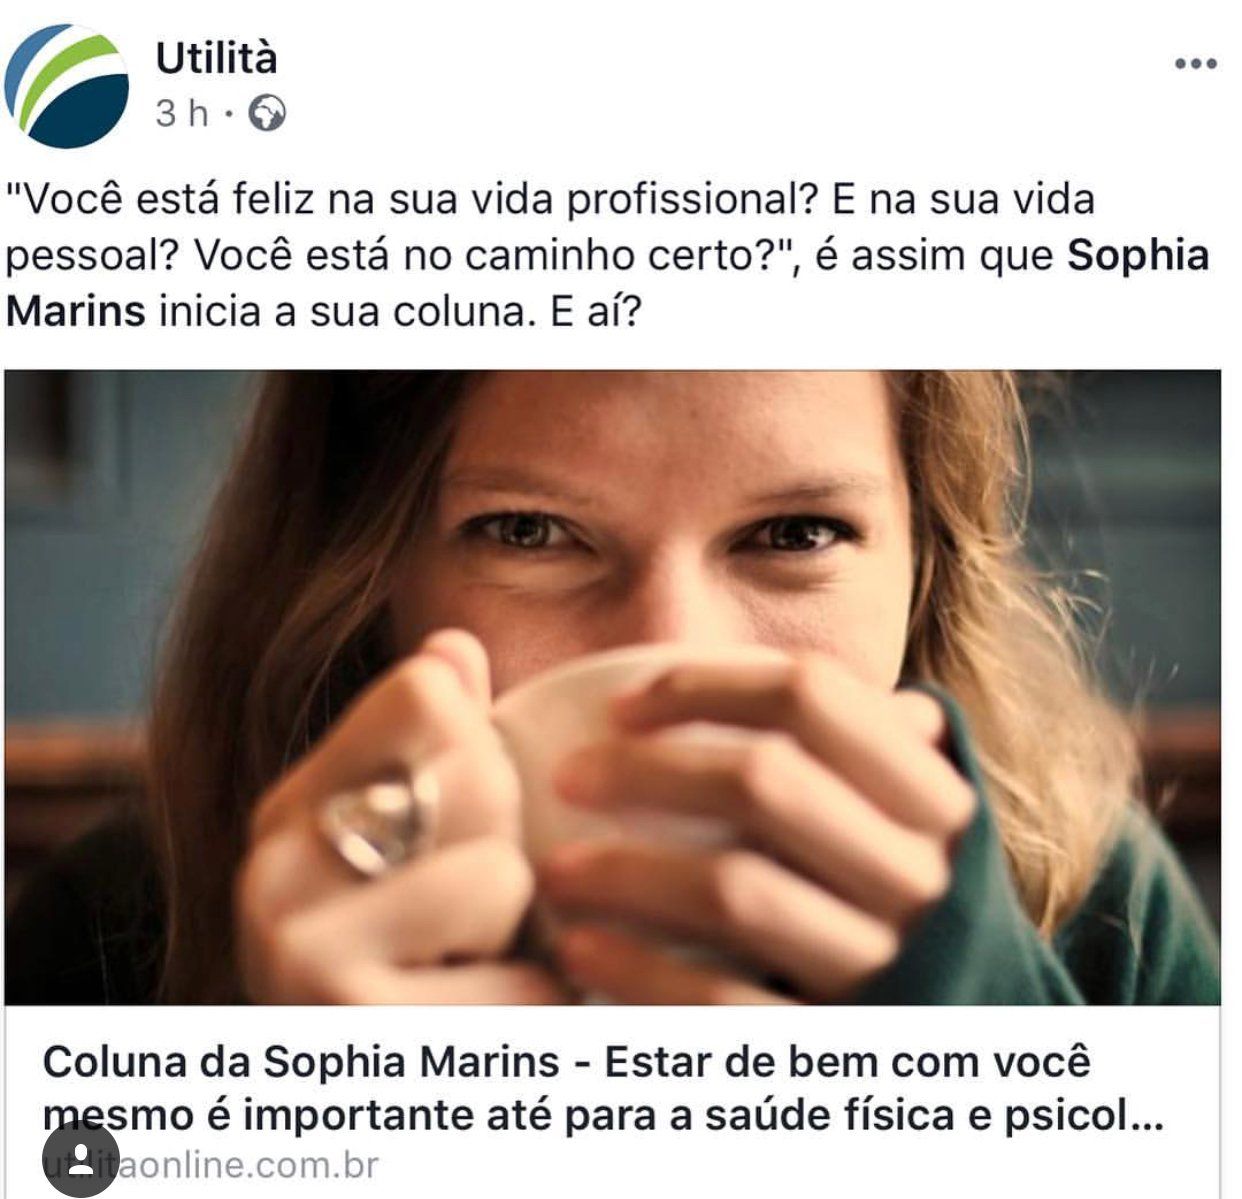Open the Utilità page name
1242x1199 pixels.
coord(216,58)
